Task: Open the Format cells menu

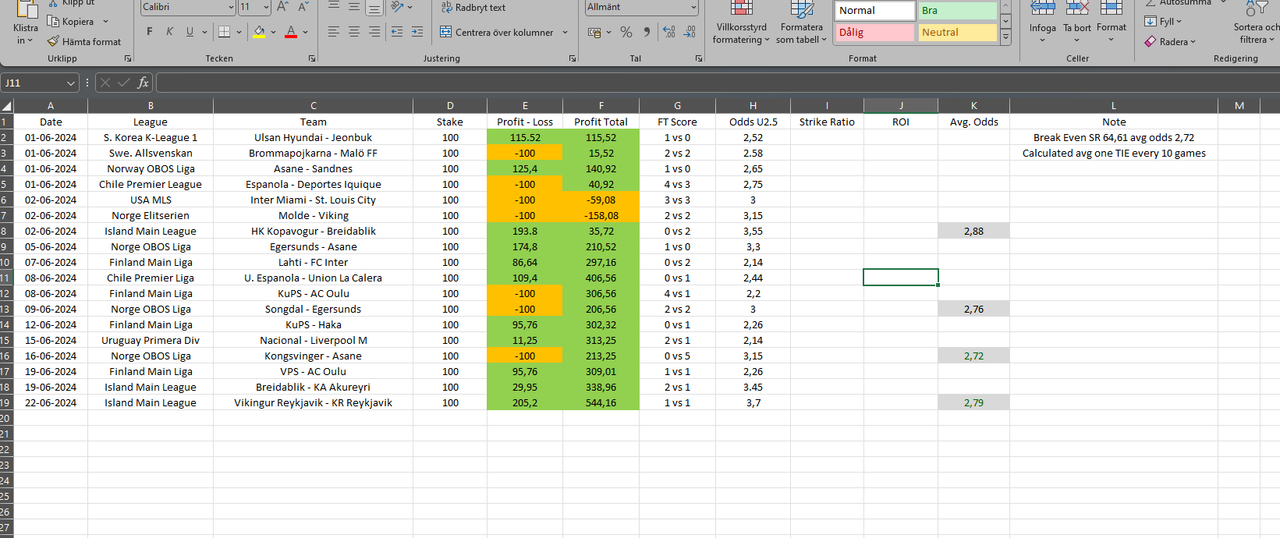Action: tap(1111, 23)
